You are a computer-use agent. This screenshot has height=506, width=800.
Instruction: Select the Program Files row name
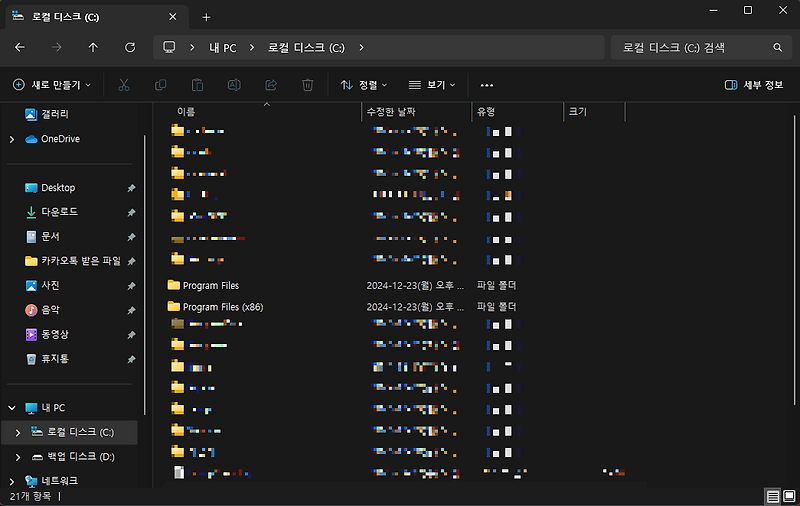point(211,286)
